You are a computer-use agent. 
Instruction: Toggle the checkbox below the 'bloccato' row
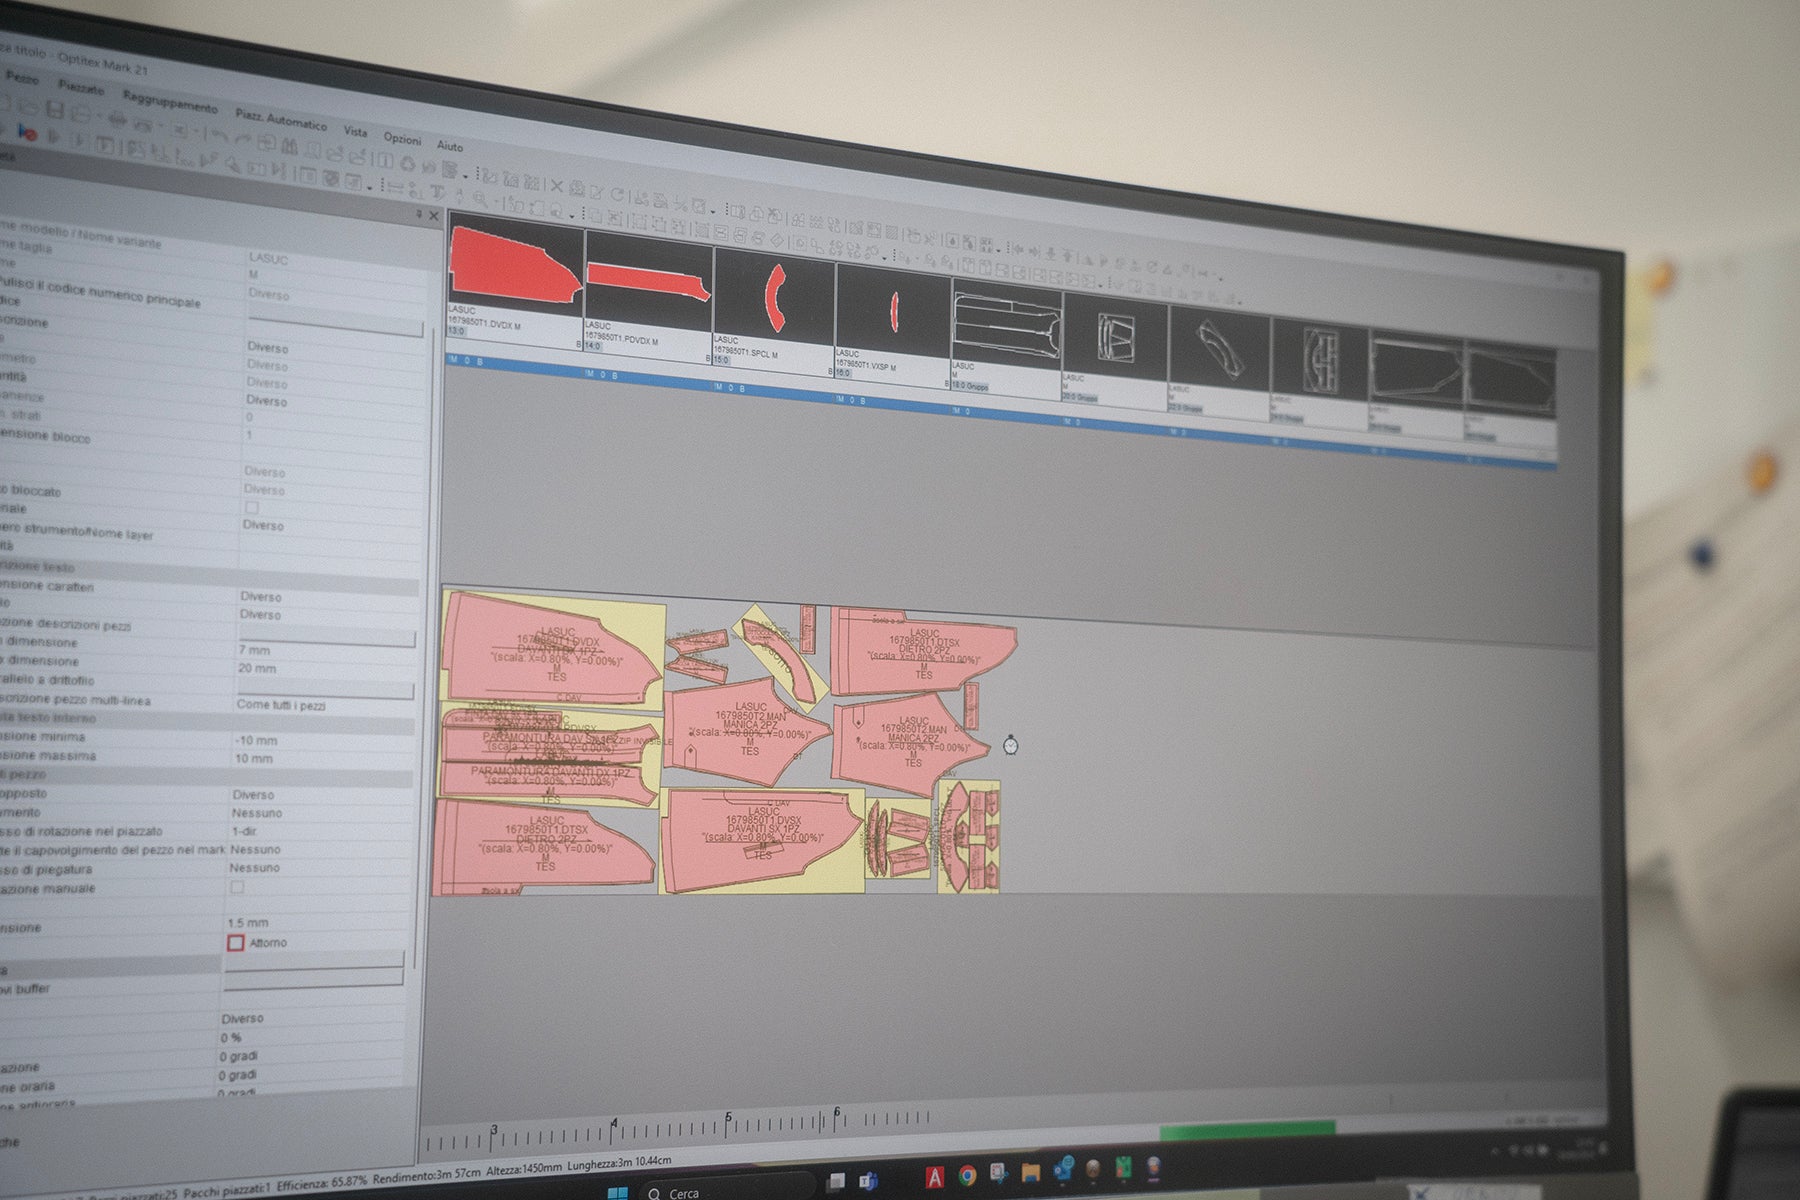coord(251,508)
